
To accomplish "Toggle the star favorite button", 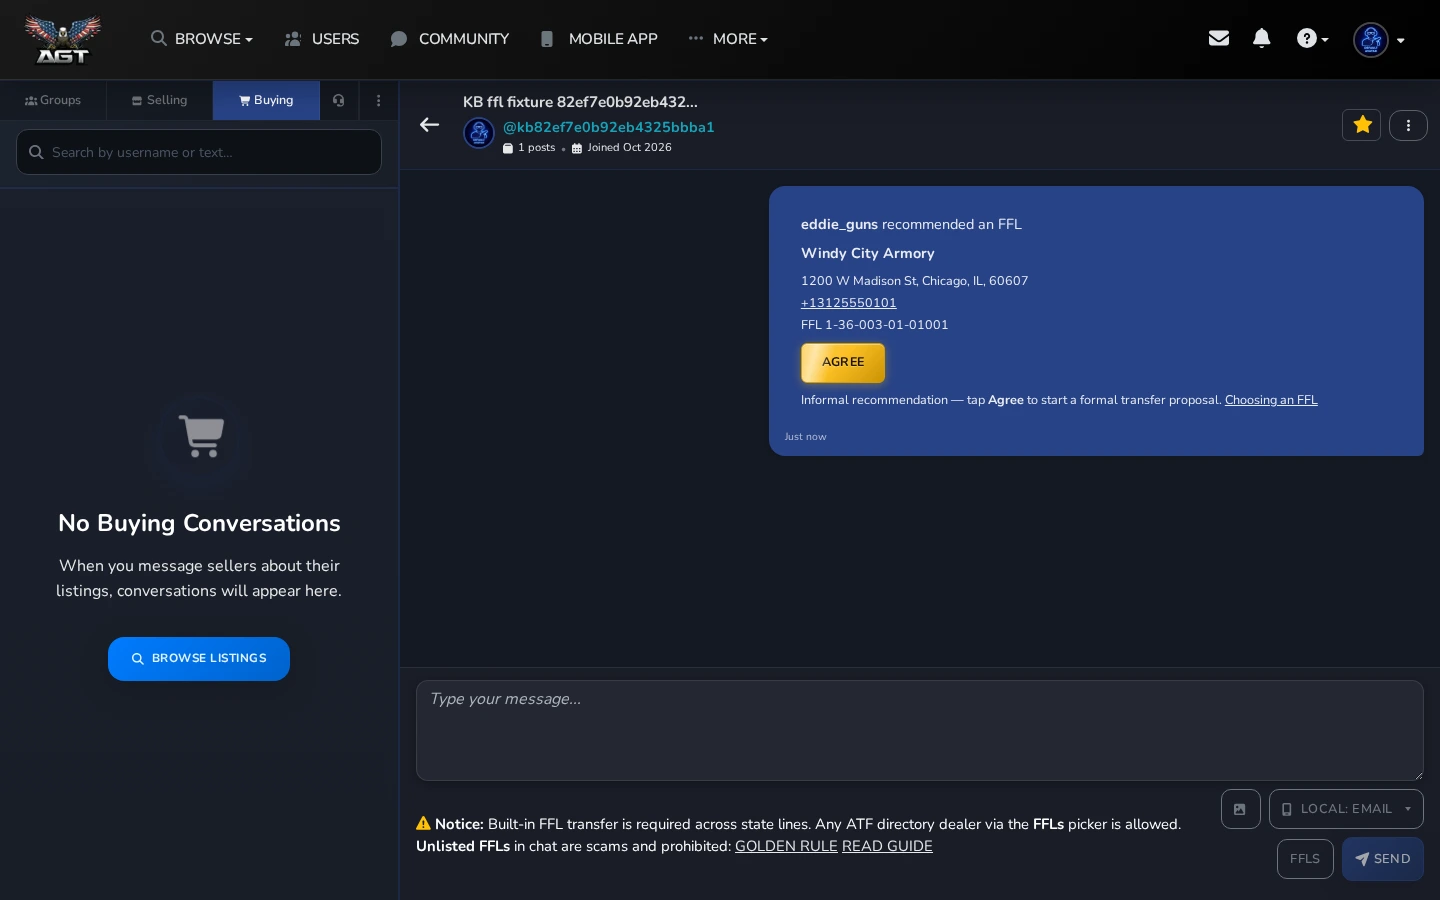I will (x=1362, y=125).
